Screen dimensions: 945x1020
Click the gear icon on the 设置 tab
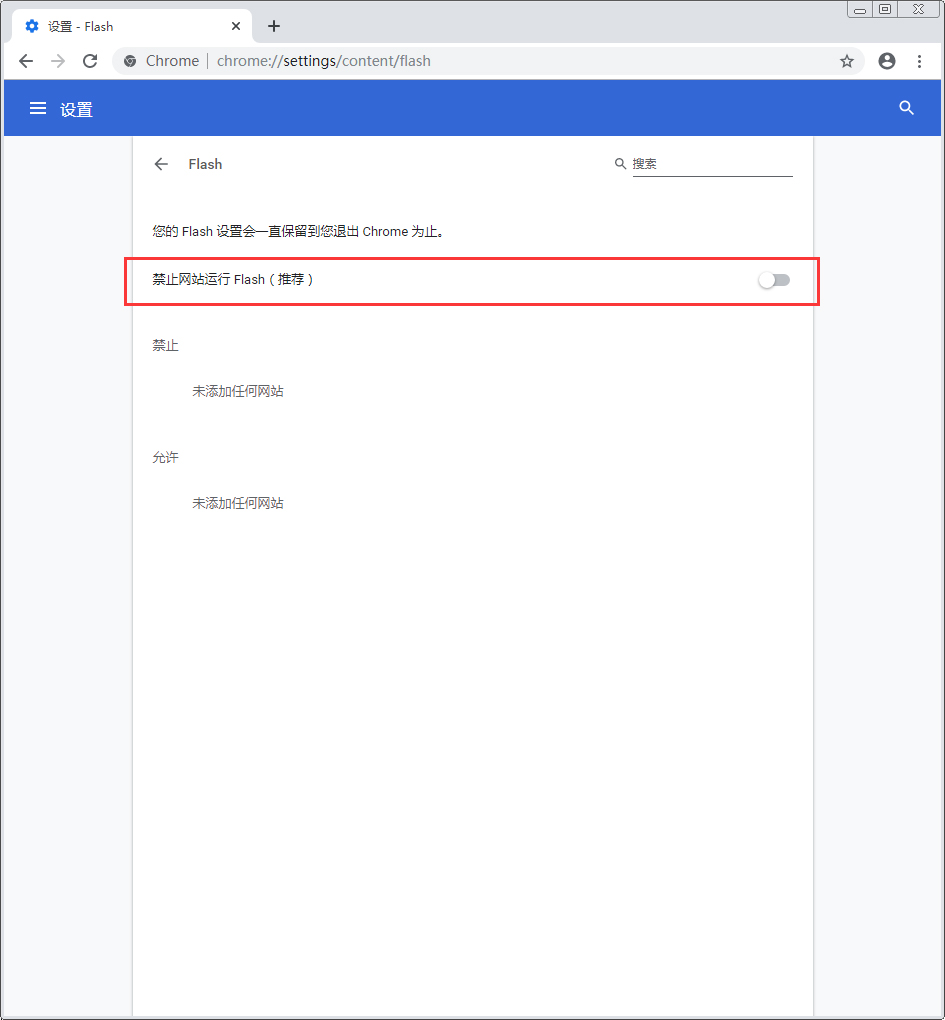point(33,26)
